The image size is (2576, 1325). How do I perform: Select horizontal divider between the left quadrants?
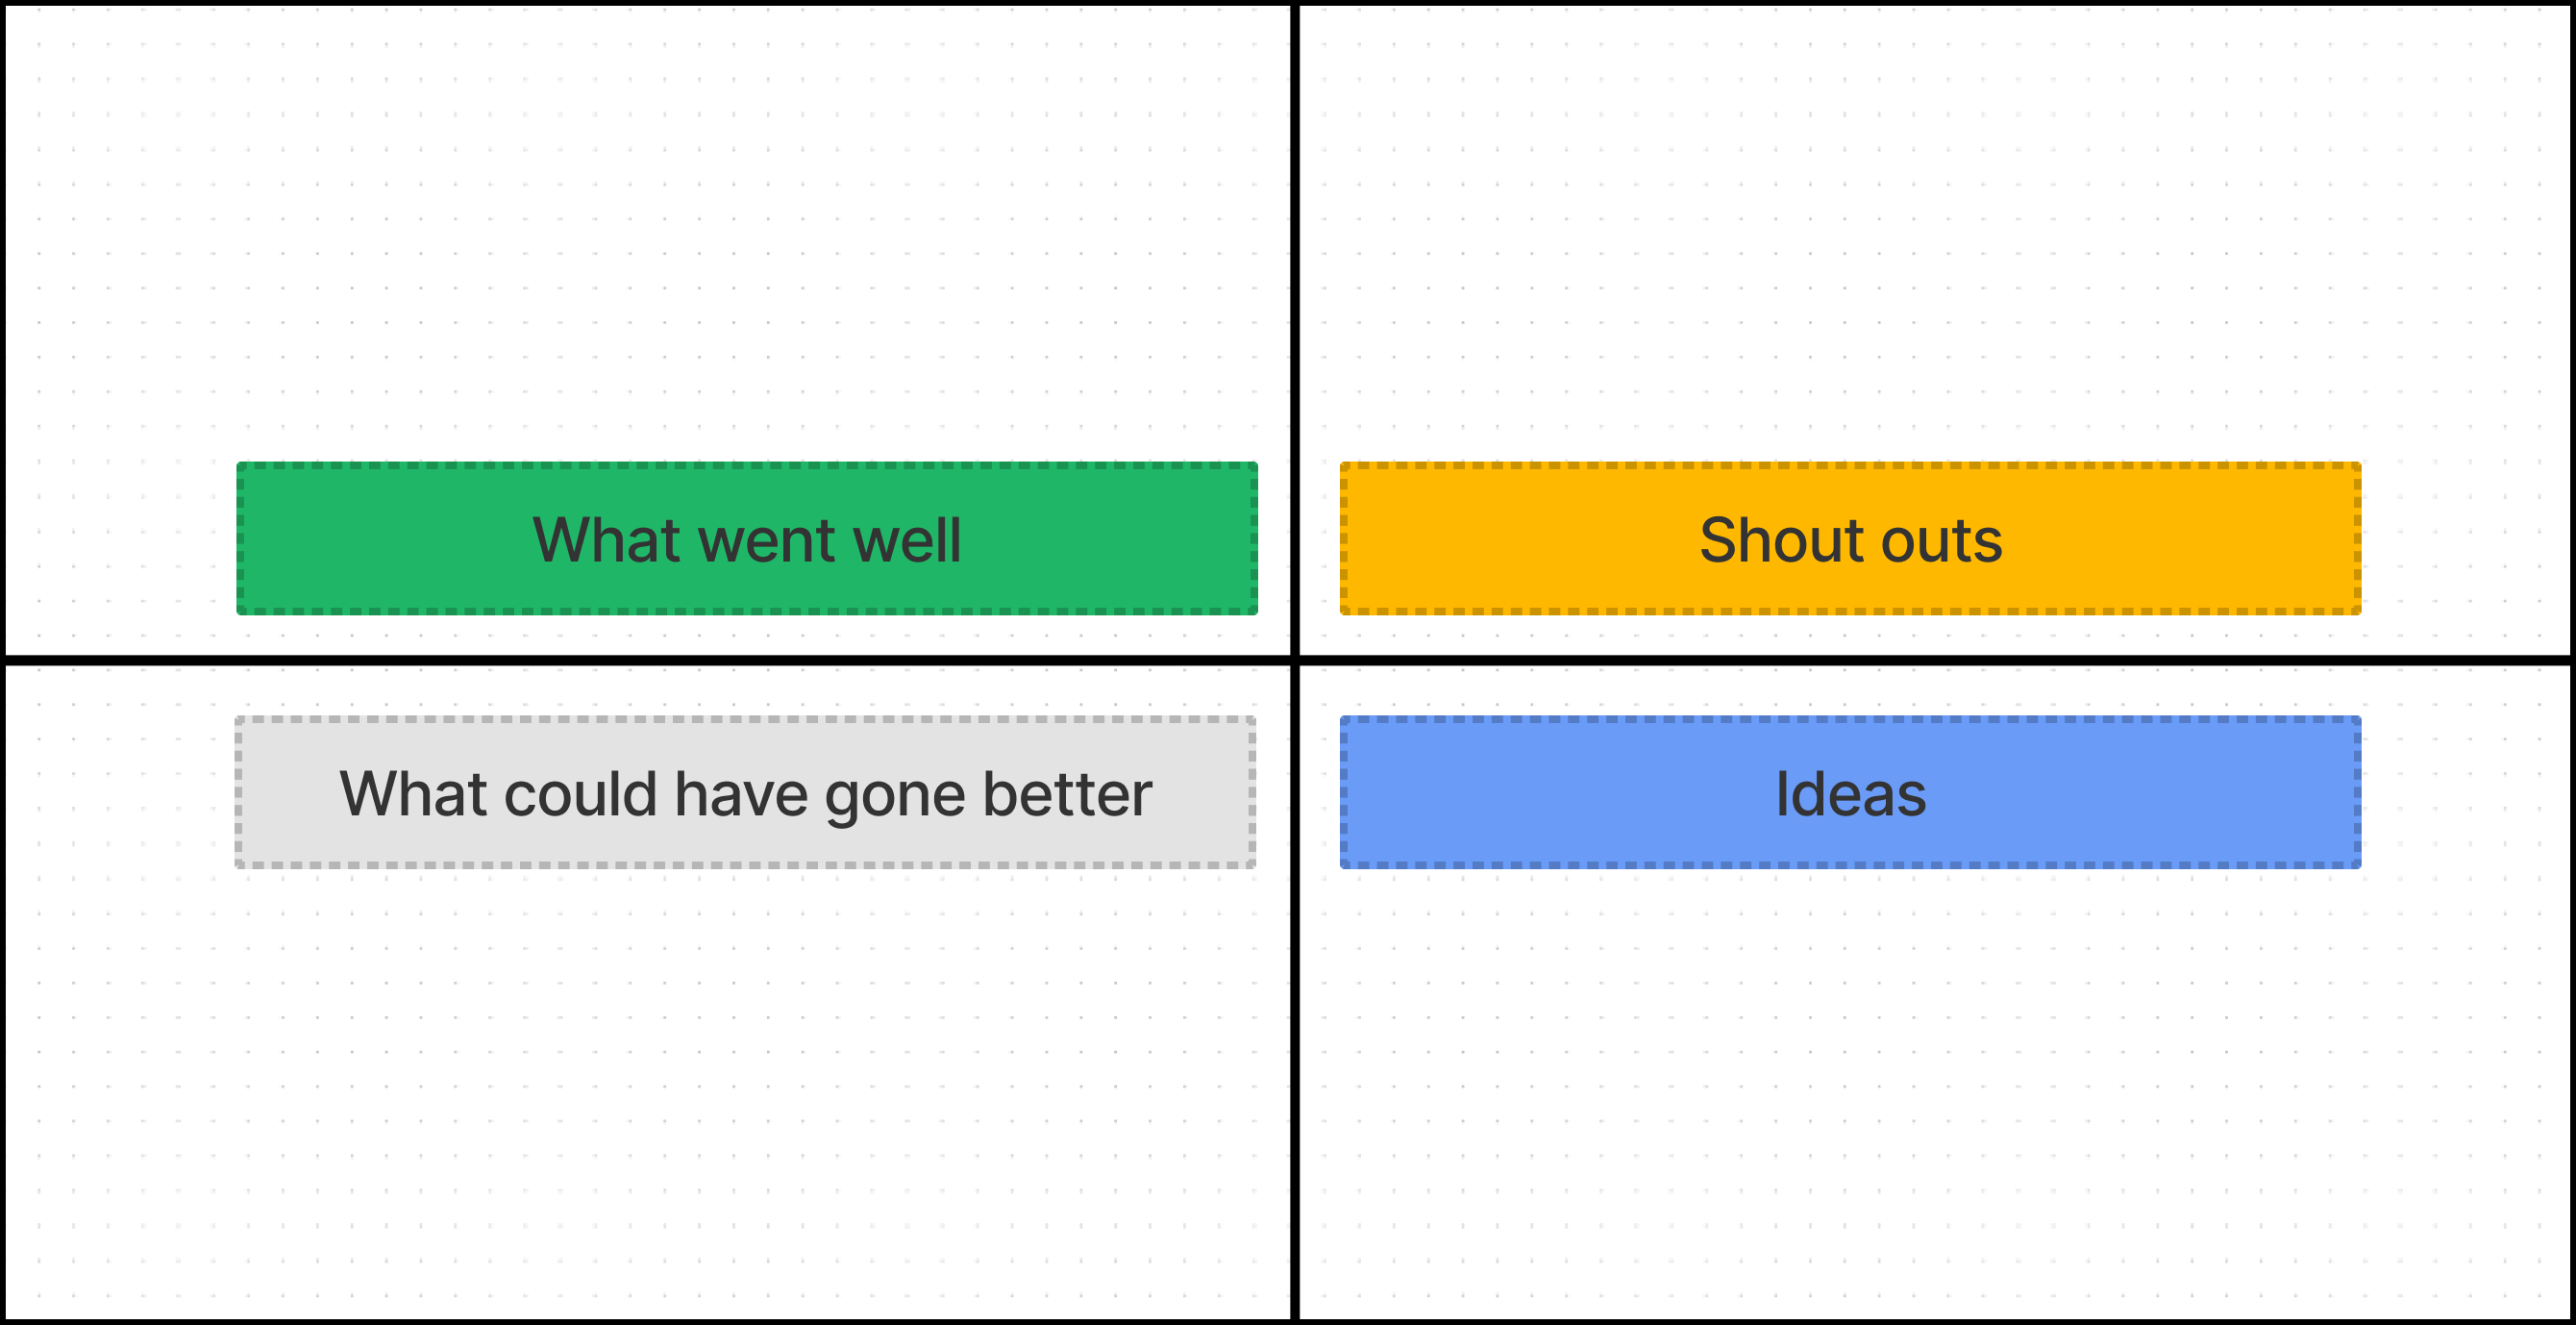[x=640, y=660]
